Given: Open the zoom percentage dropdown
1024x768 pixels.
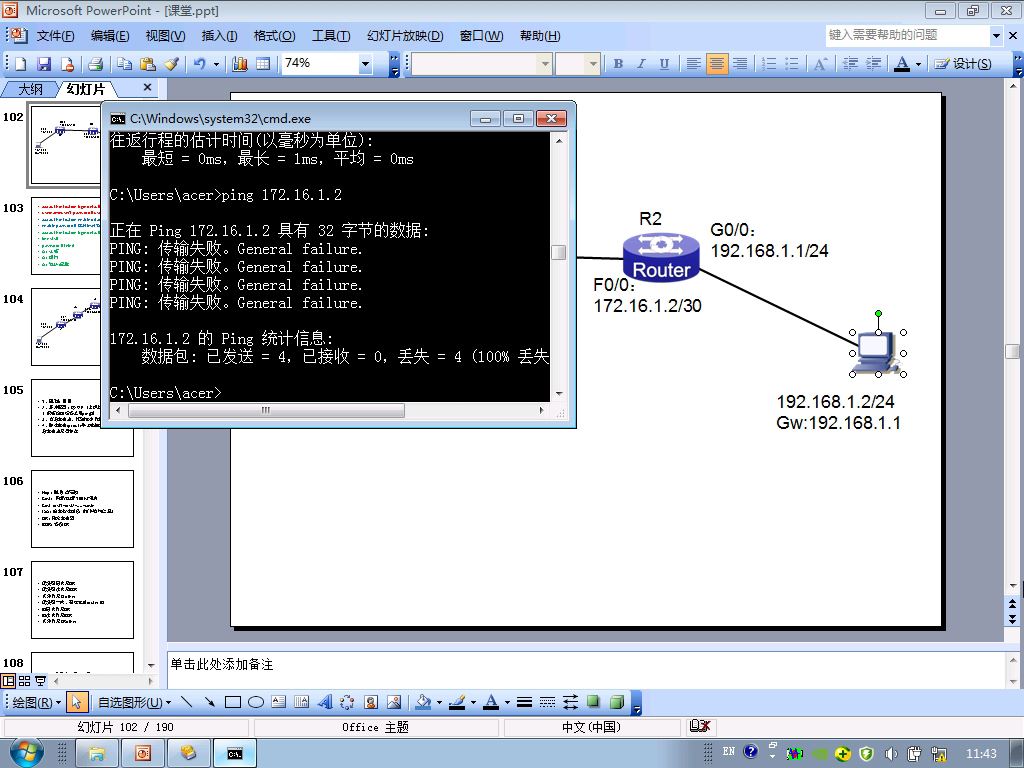Looking at the screenshot, I should (365, 63).
